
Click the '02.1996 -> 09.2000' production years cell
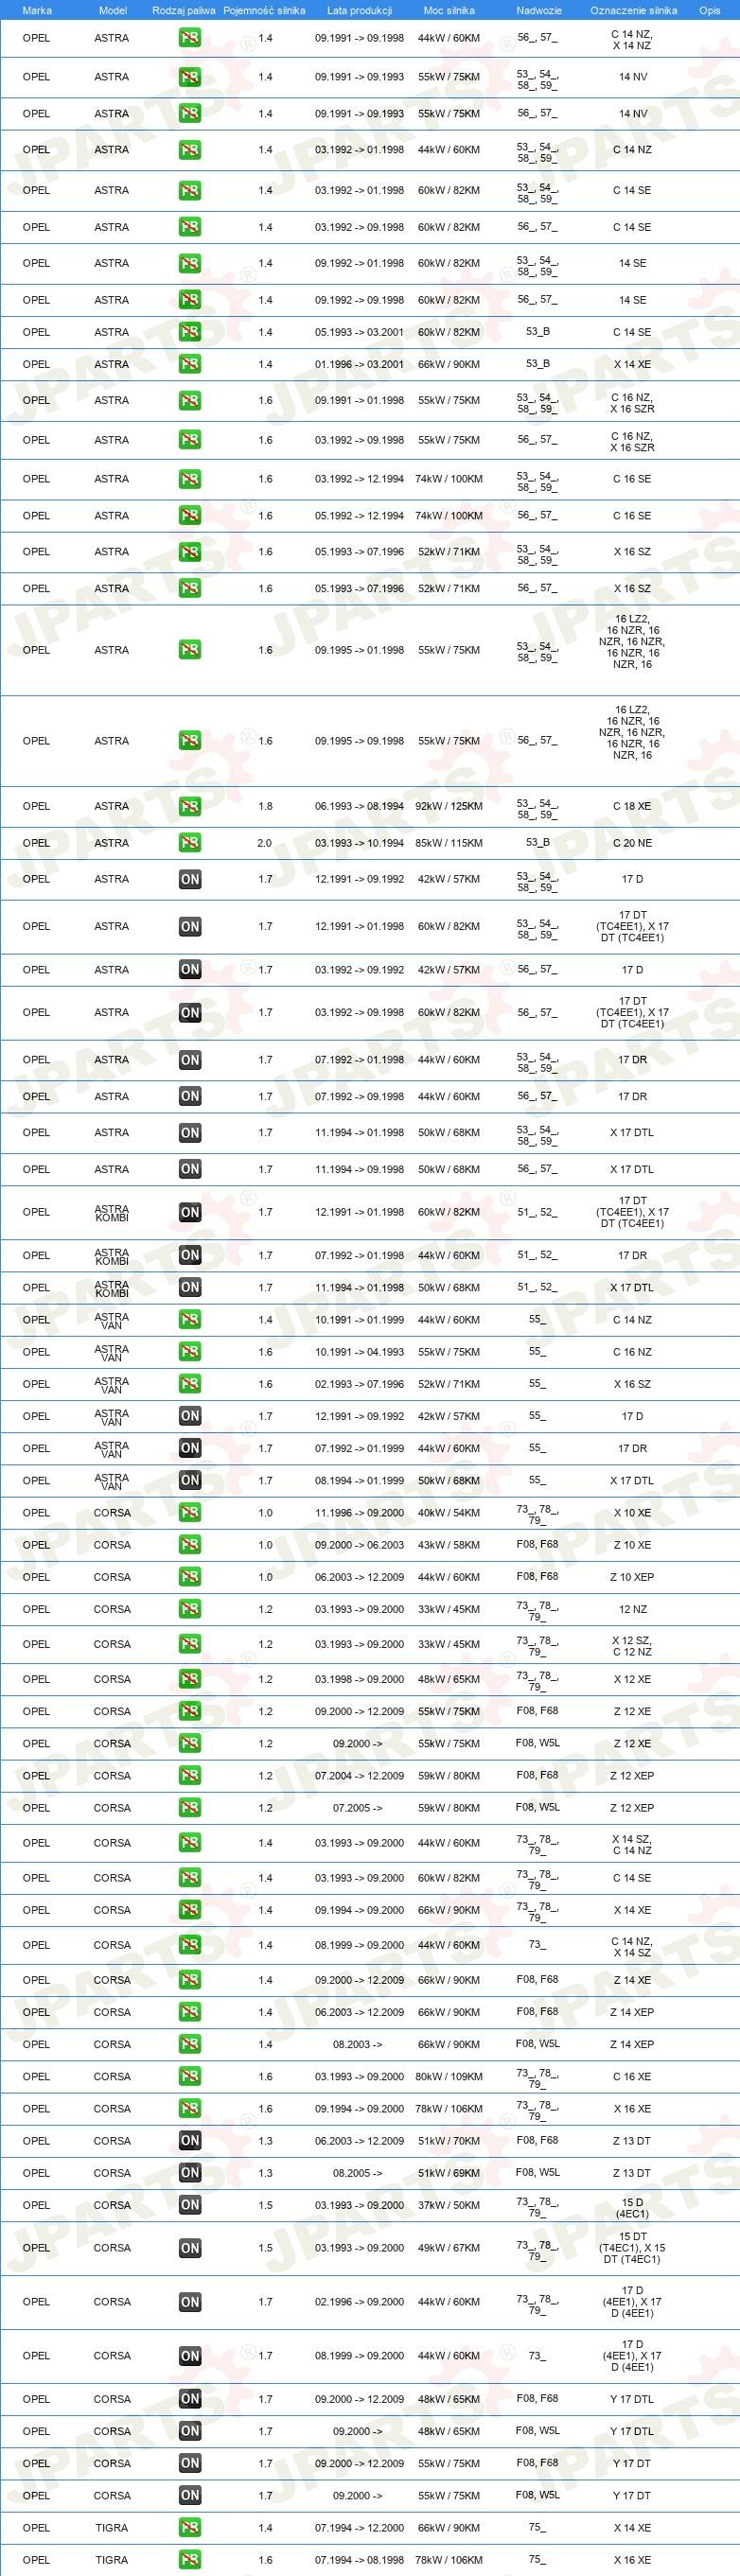click(x=359, y=2302)
